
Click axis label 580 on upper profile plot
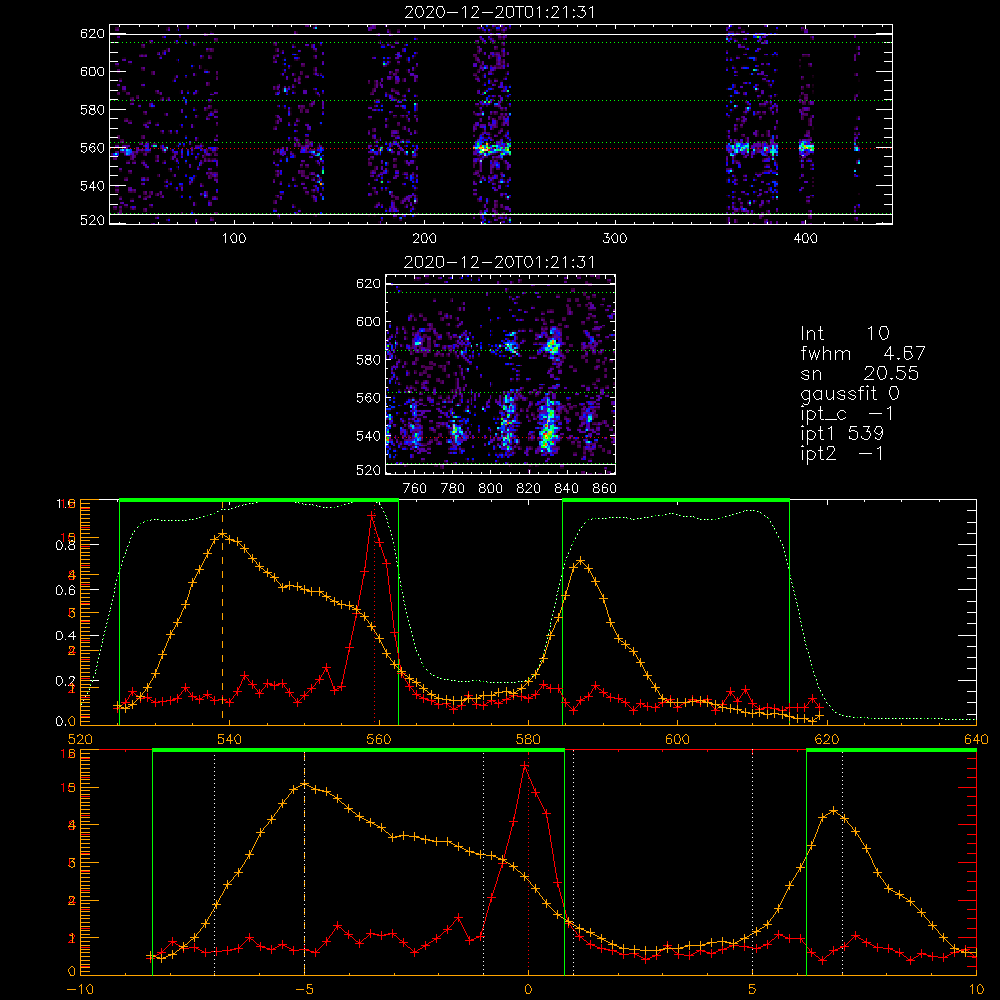[528, 739]
